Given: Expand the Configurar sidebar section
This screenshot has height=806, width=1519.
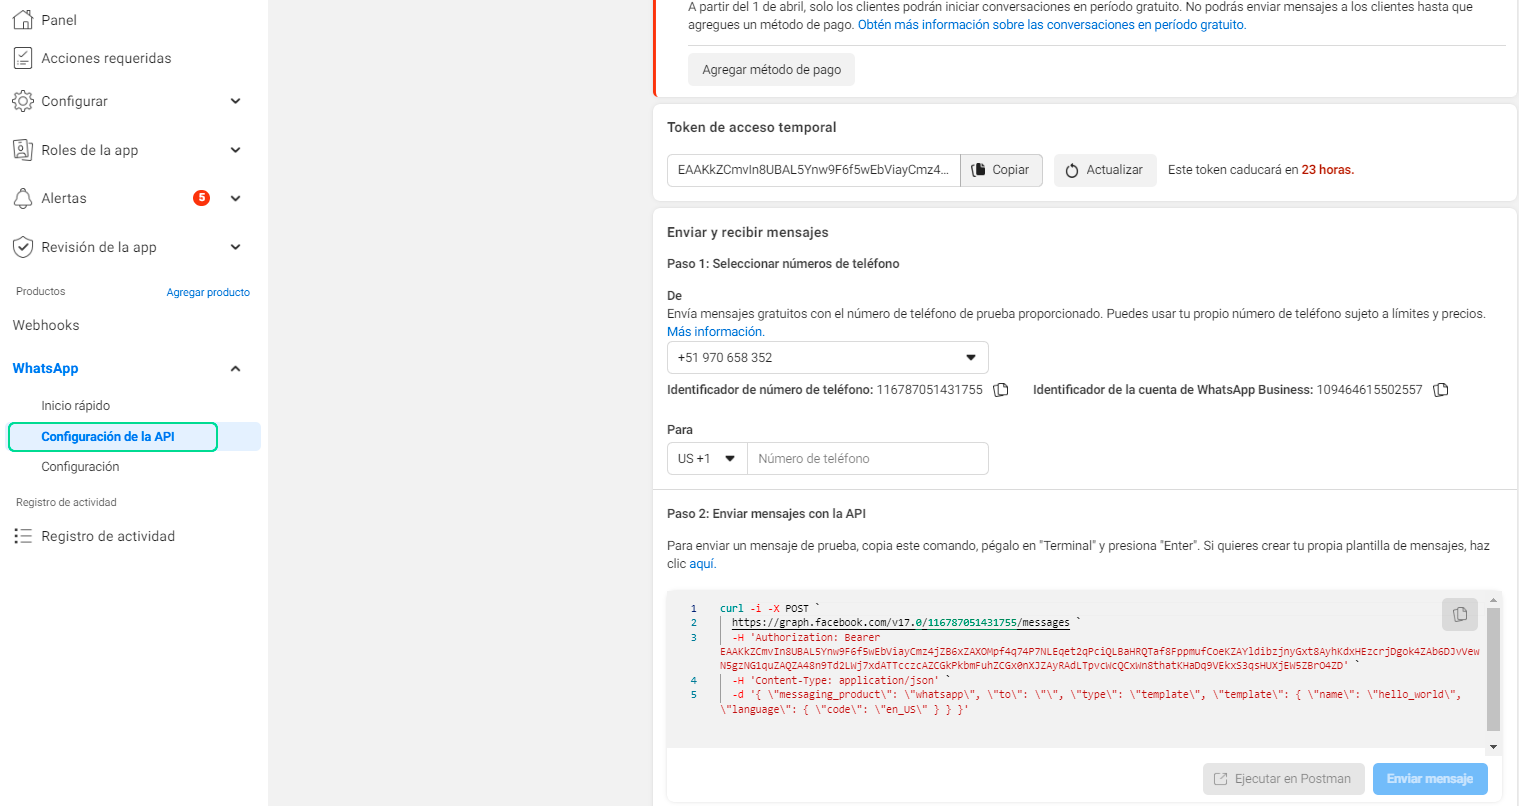Looking at the screenshot, I should tap(235, 101).
